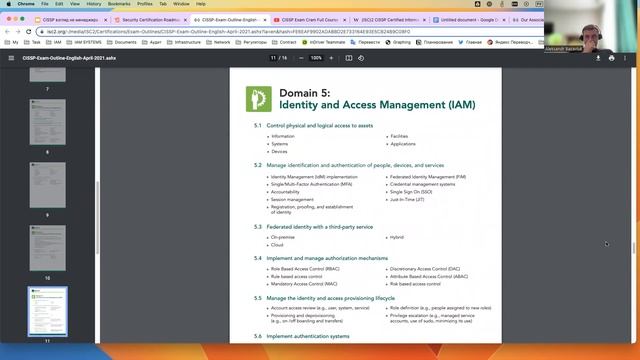Open the Network bookmarks folder
Viewport: 640px width, 360px height.
pyautogui.click(x=218, y=42)
